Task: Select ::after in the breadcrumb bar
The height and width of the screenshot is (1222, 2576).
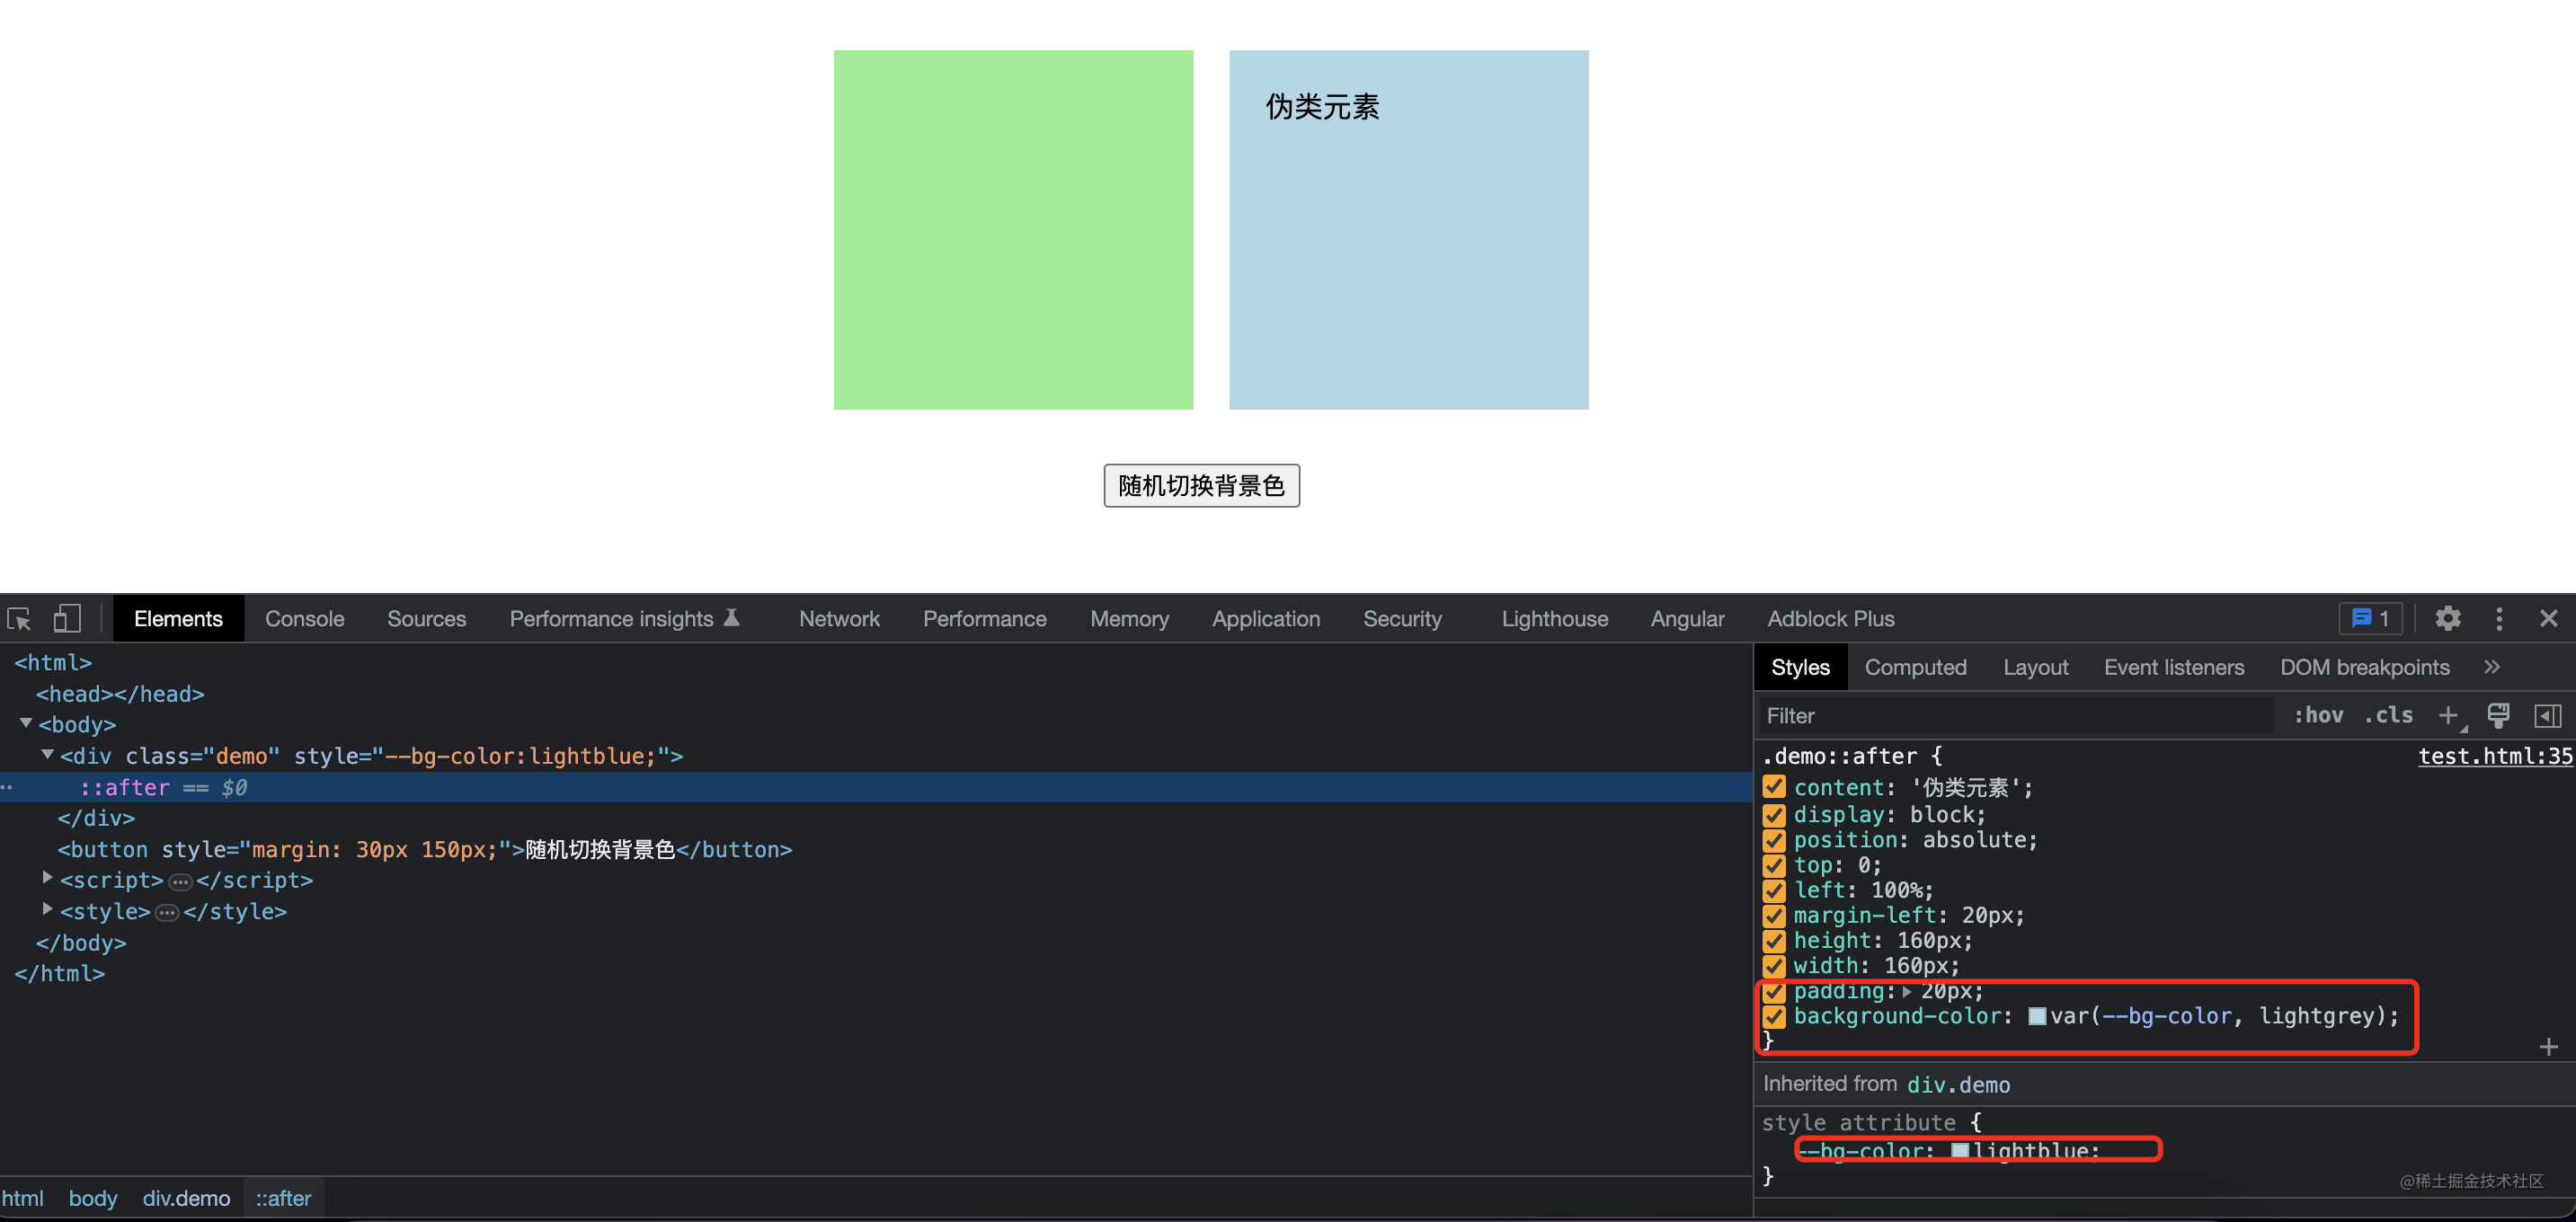Action: pos(283,1198)
